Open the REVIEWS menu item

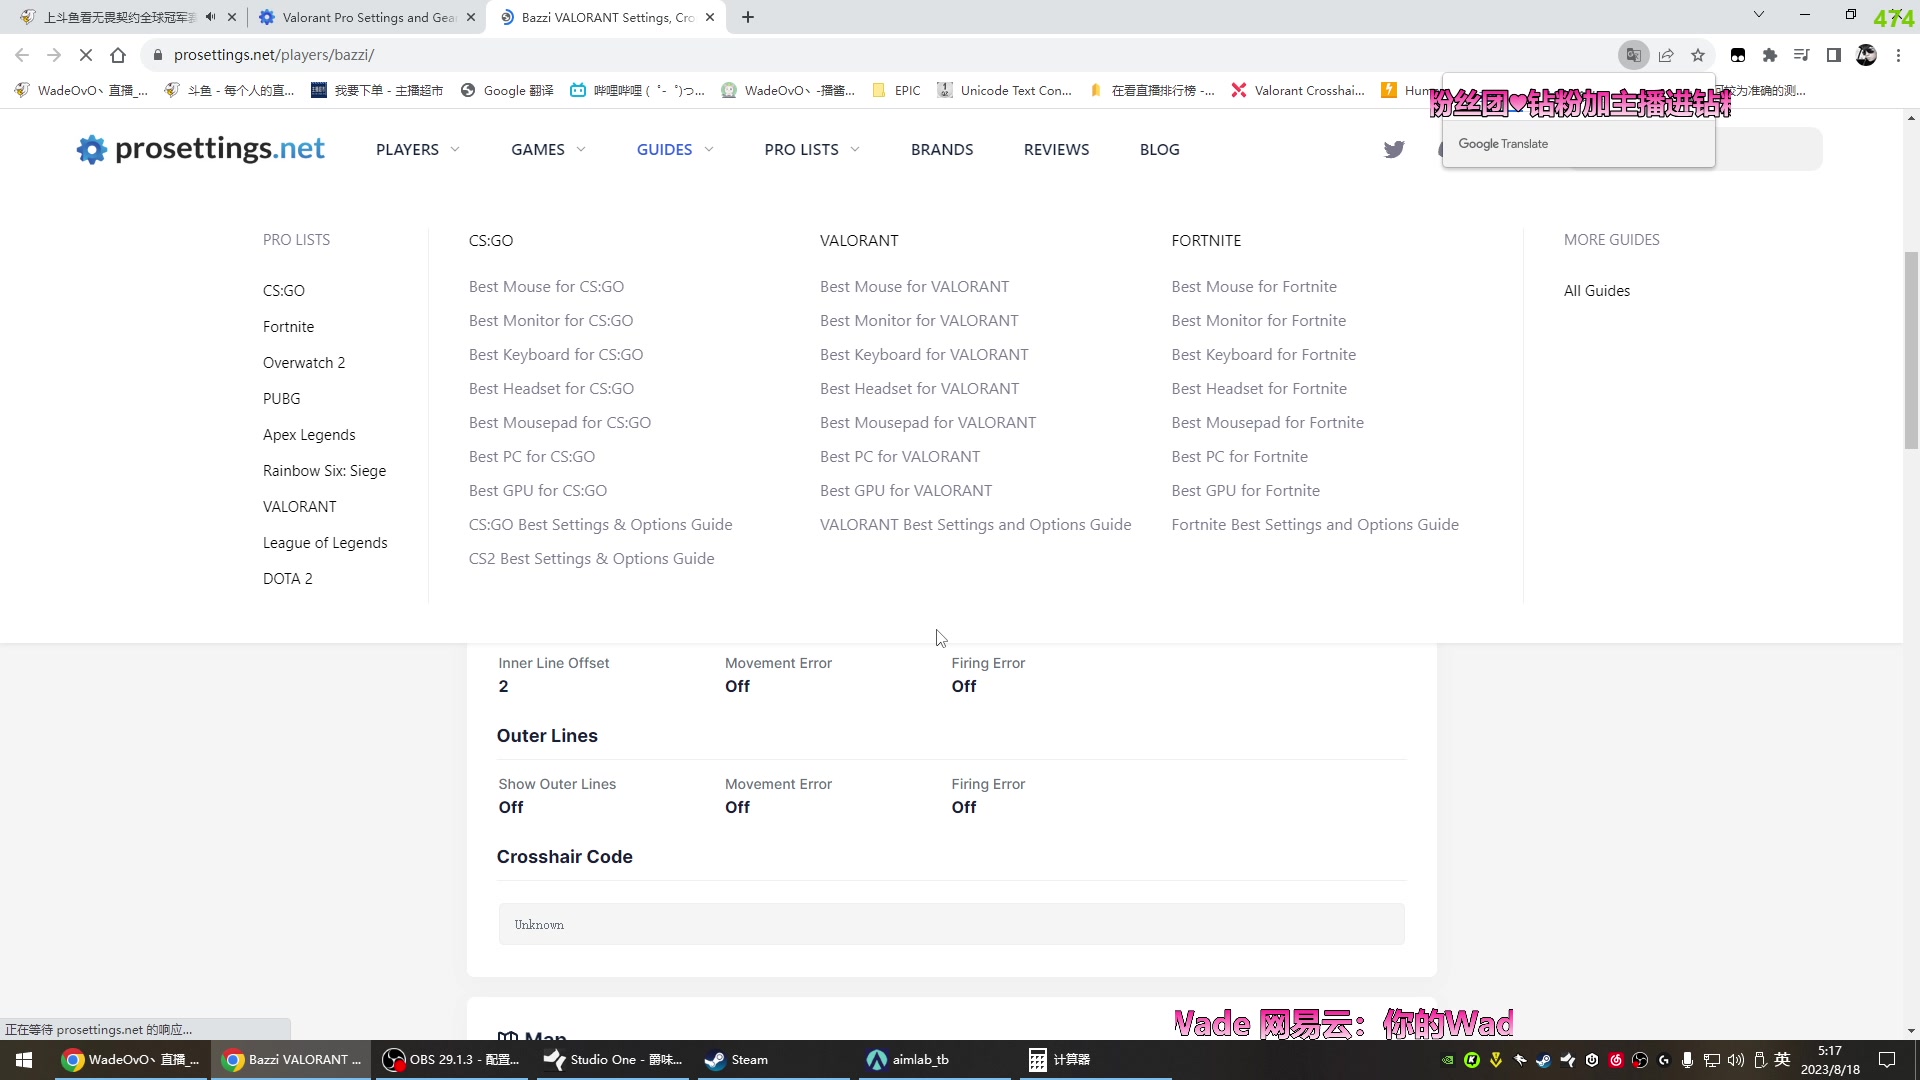click(1056, 150)
